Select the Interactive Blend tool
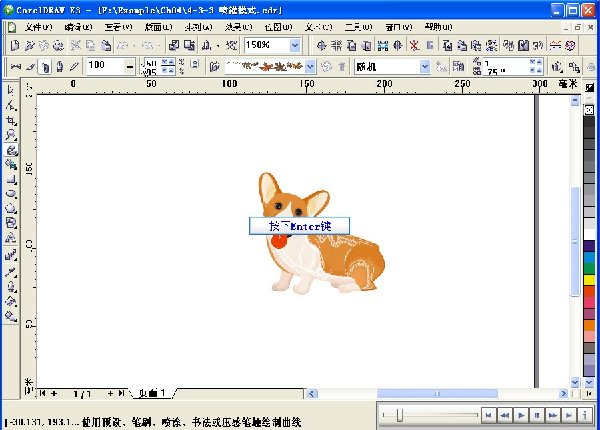Screen dimensions: 600x430 tap(11, 255)
